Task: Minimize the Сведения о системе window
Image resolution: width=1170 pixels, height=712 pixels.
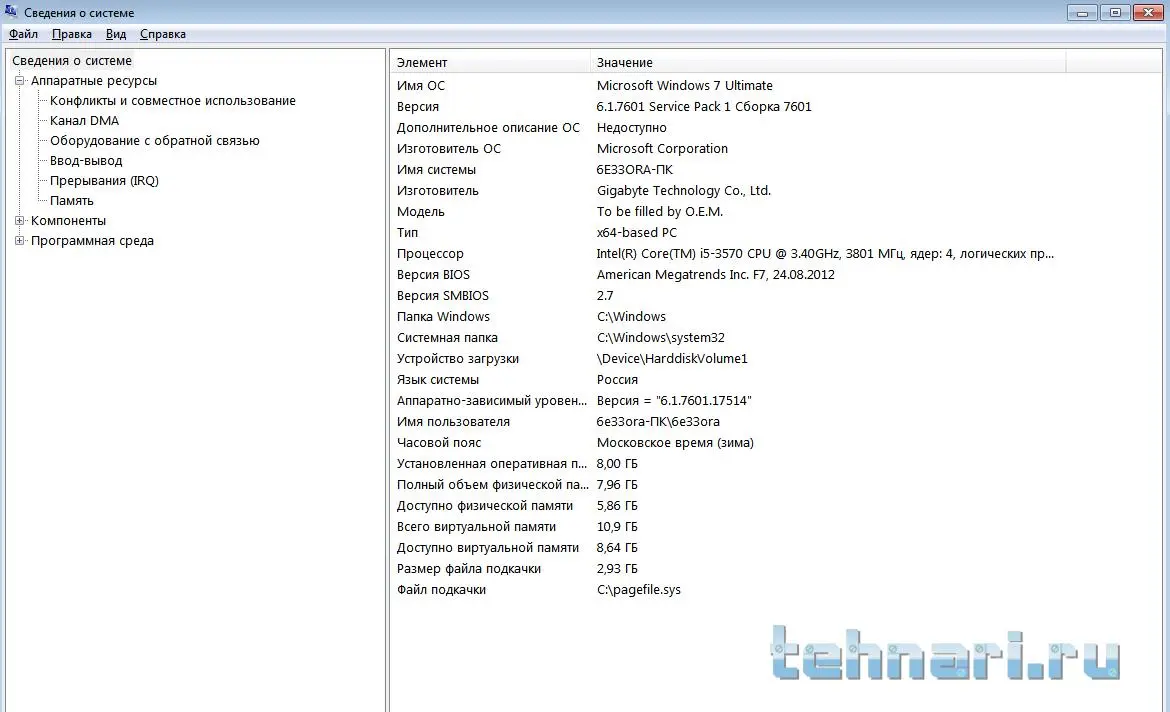Action: coord(1082,12)
